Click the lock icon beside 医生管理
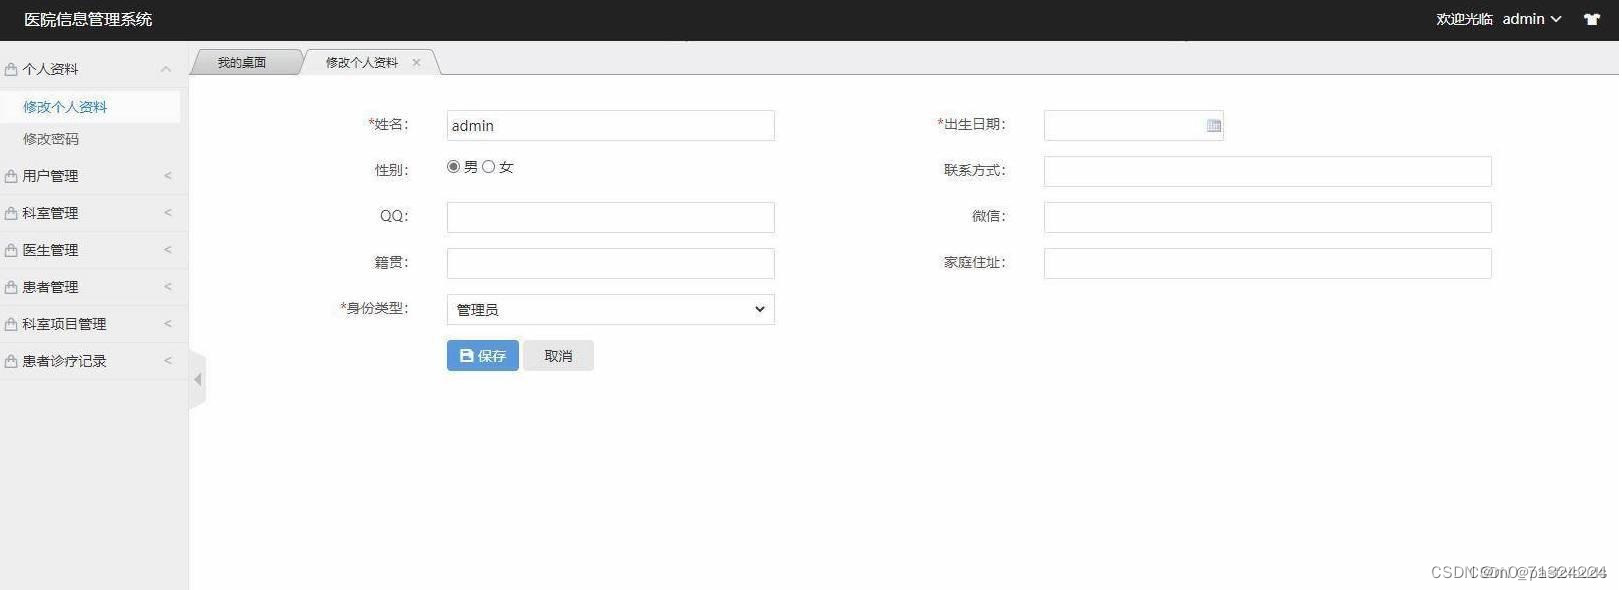 click(x=11, y=250)
